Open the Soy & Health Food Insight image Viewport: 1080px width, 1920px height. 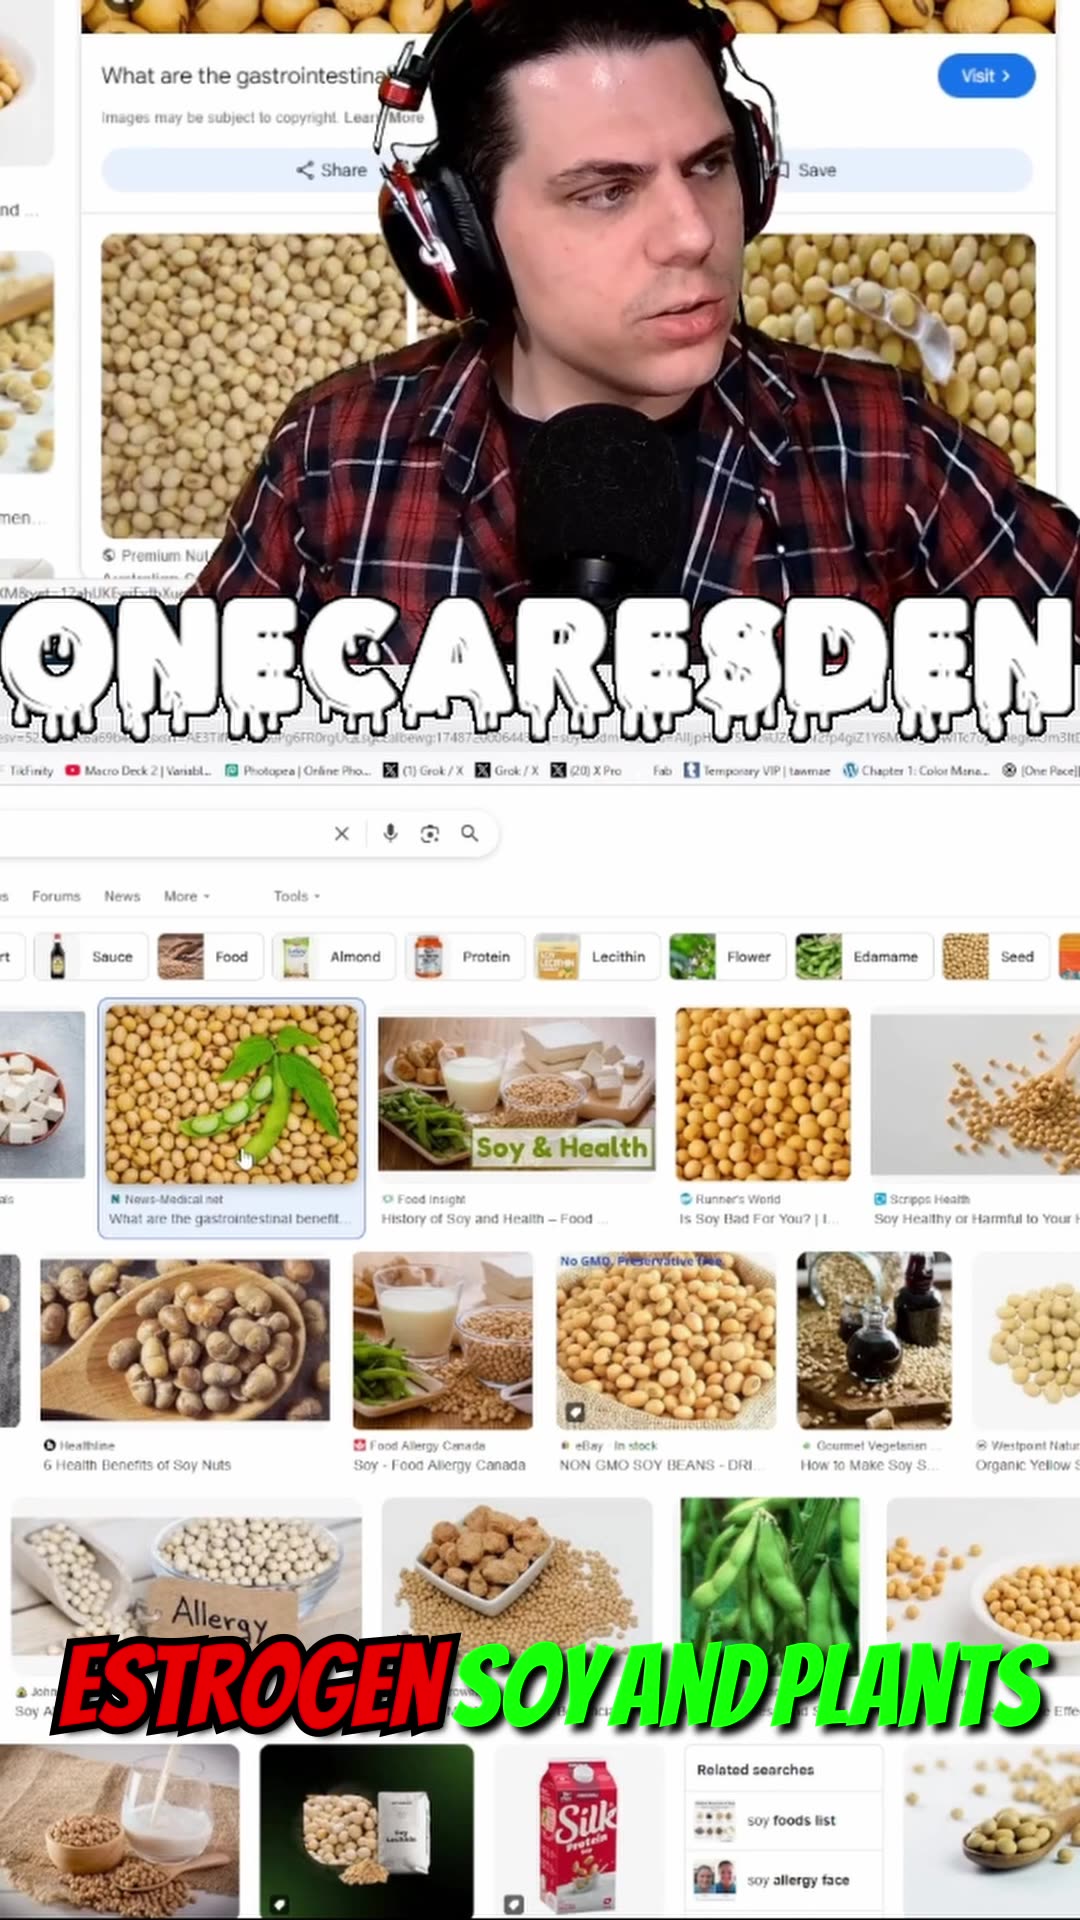click(x=517, y=1095)
